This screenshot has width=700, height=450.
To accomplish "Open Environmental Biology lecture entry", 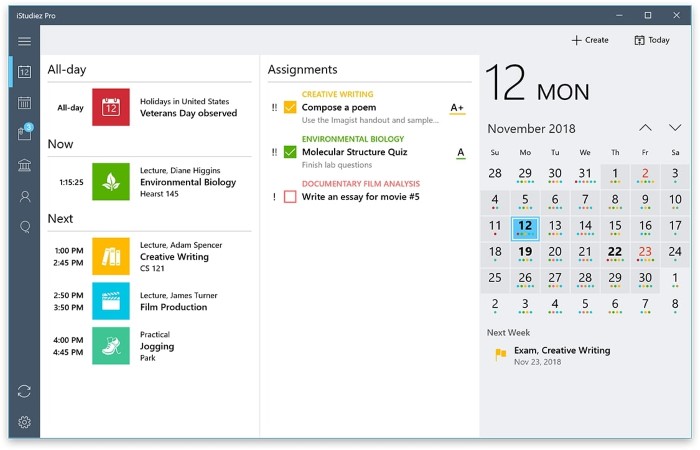I will pos(150,182).
